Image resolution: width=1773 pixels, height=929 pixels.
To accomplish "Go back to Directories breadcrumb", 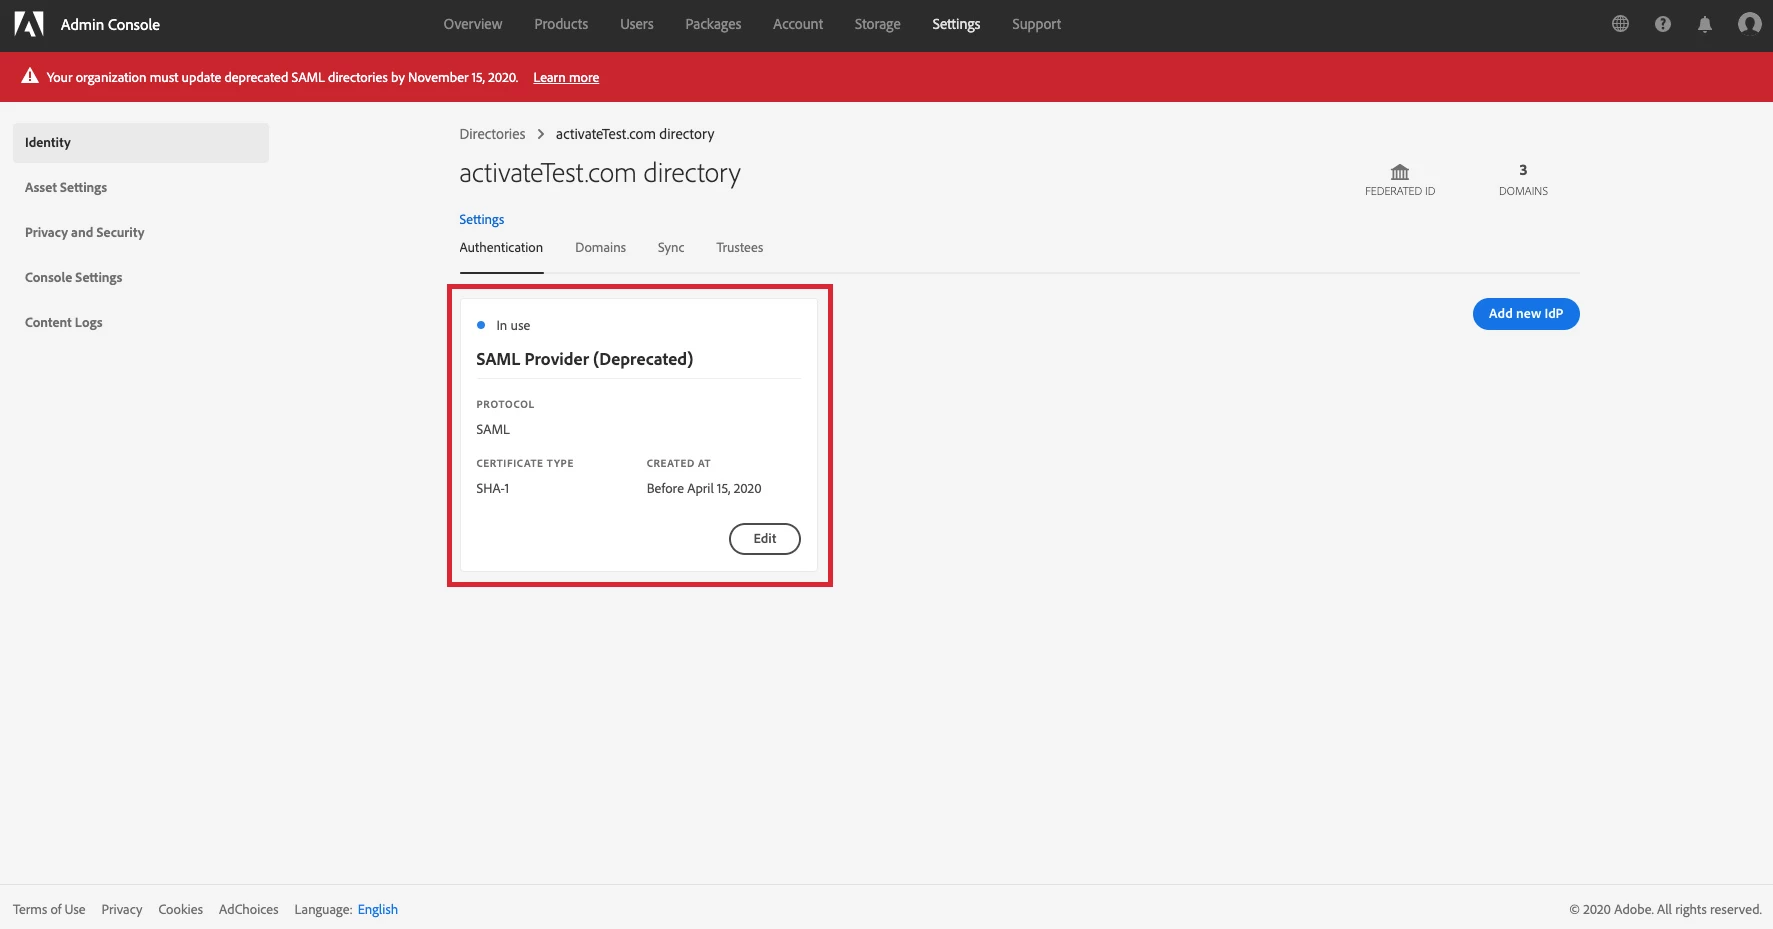I will [x=492, y=134].
